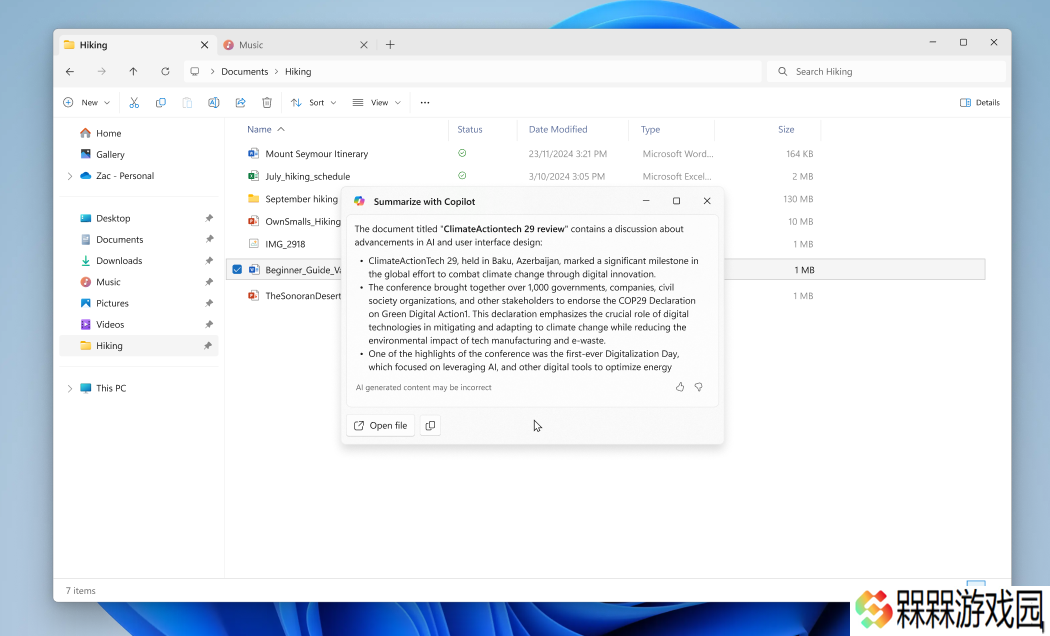
Task: Go back using the back arrow
Action: point(70,72)
